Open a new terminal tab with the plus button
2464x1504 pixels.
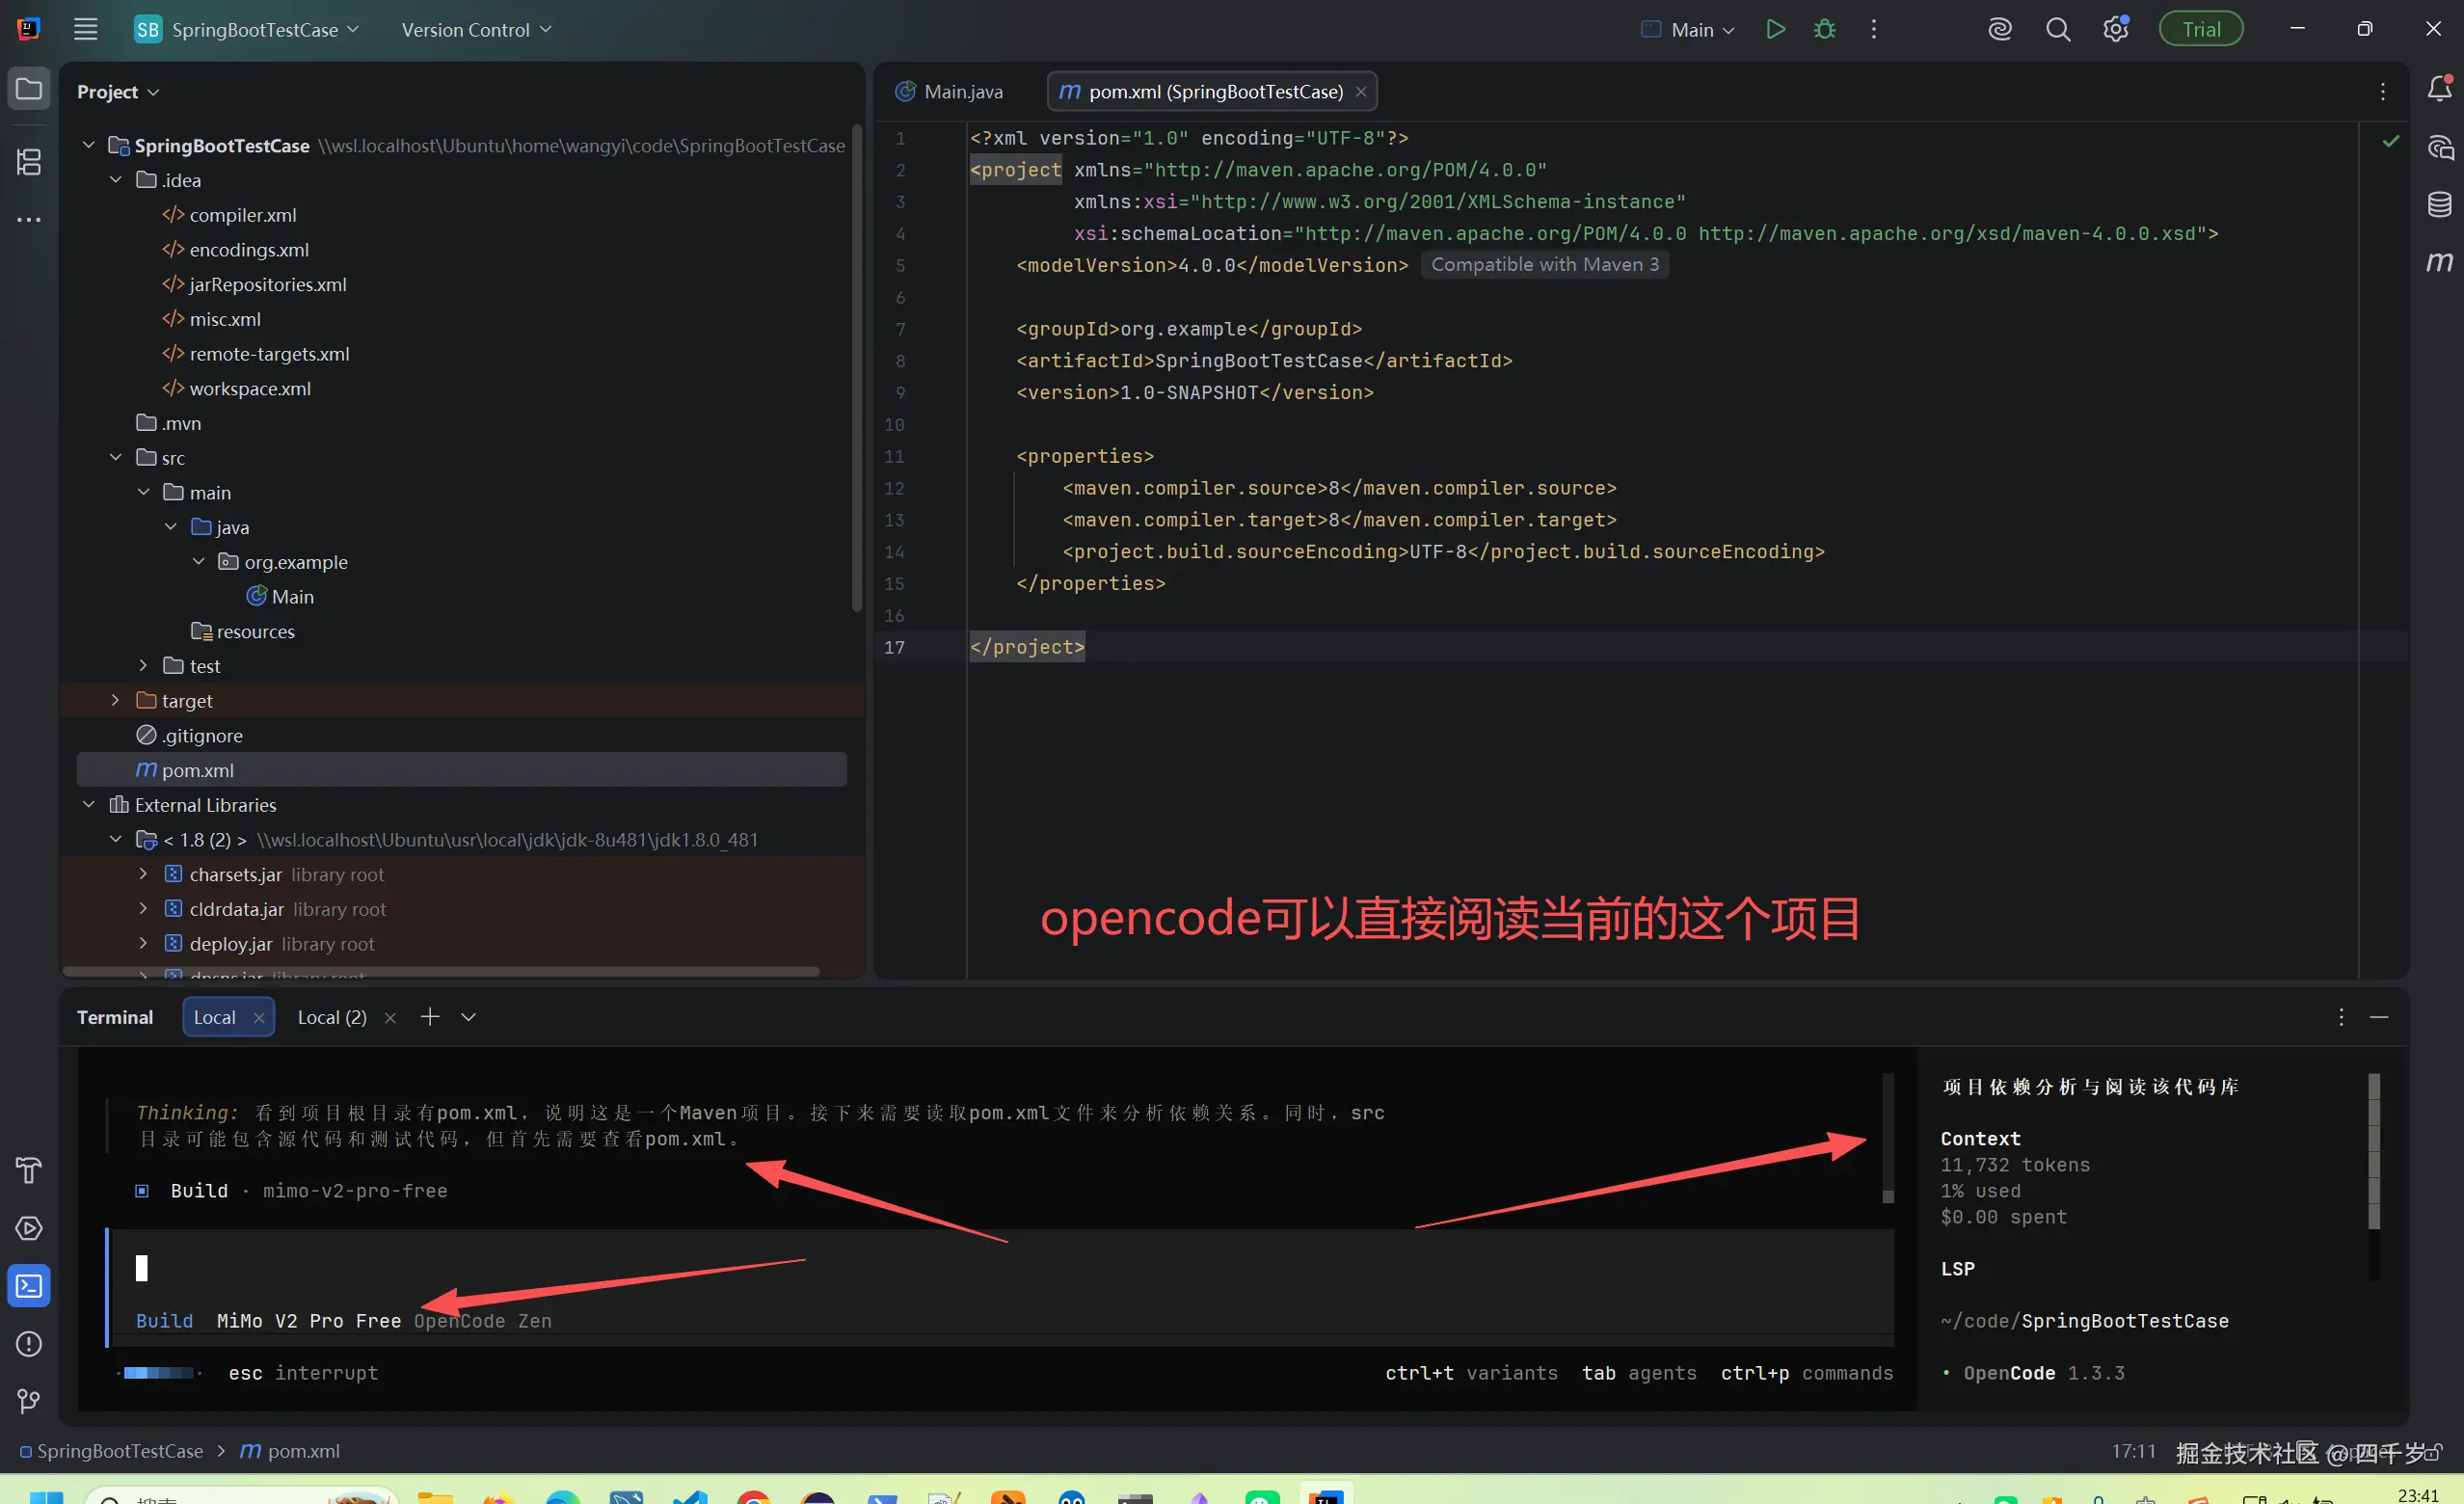(429, 1016)
